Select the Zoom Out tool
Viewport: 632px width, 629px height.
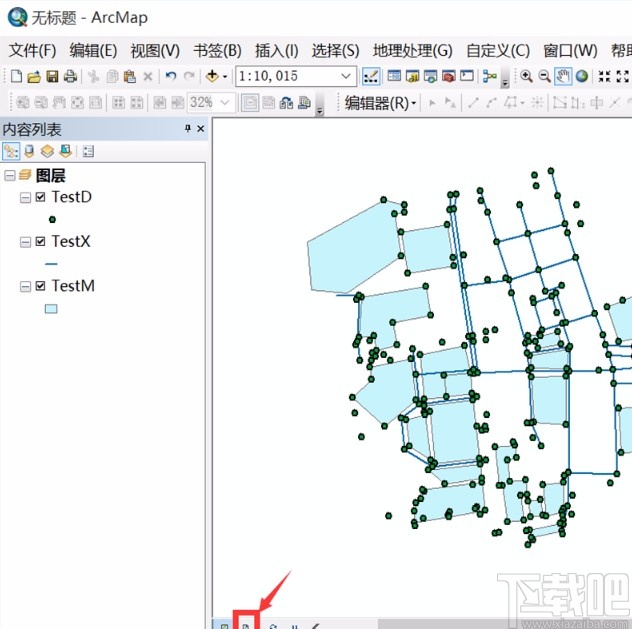point(545,76)
